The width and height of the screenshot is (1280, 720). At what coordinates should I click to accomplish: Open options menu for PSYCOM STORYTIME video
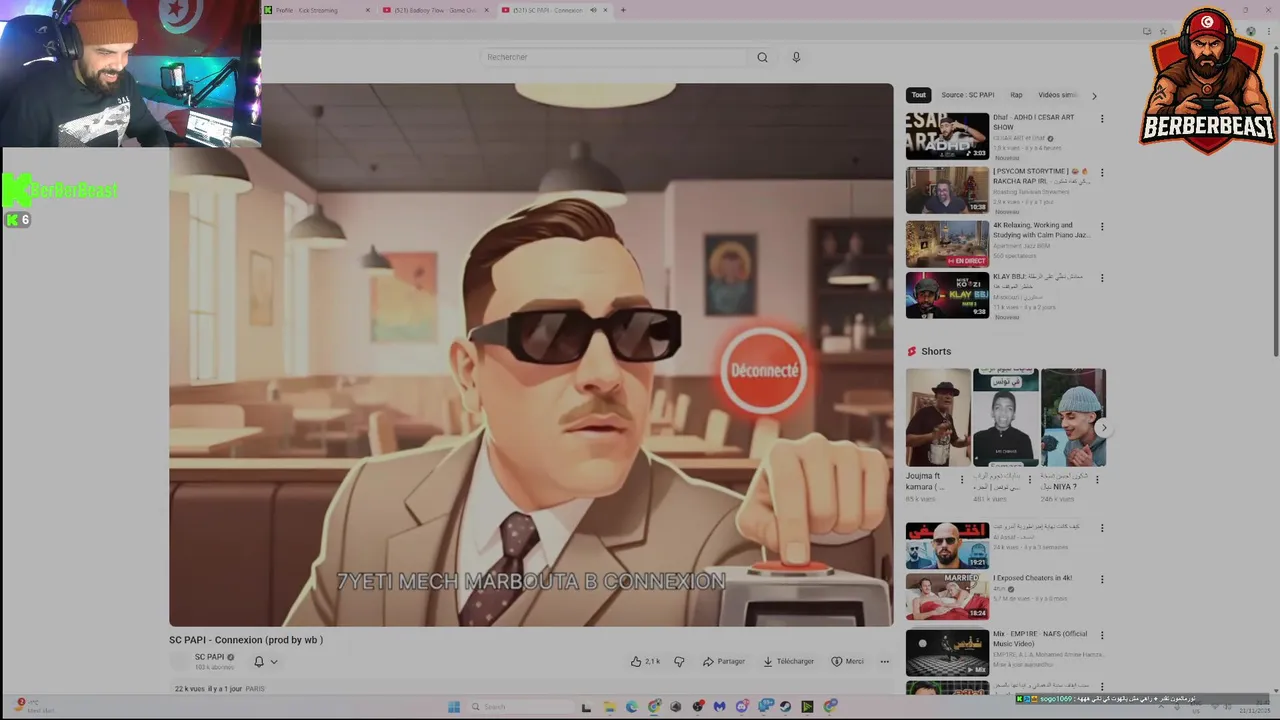tap(1102, 173)
